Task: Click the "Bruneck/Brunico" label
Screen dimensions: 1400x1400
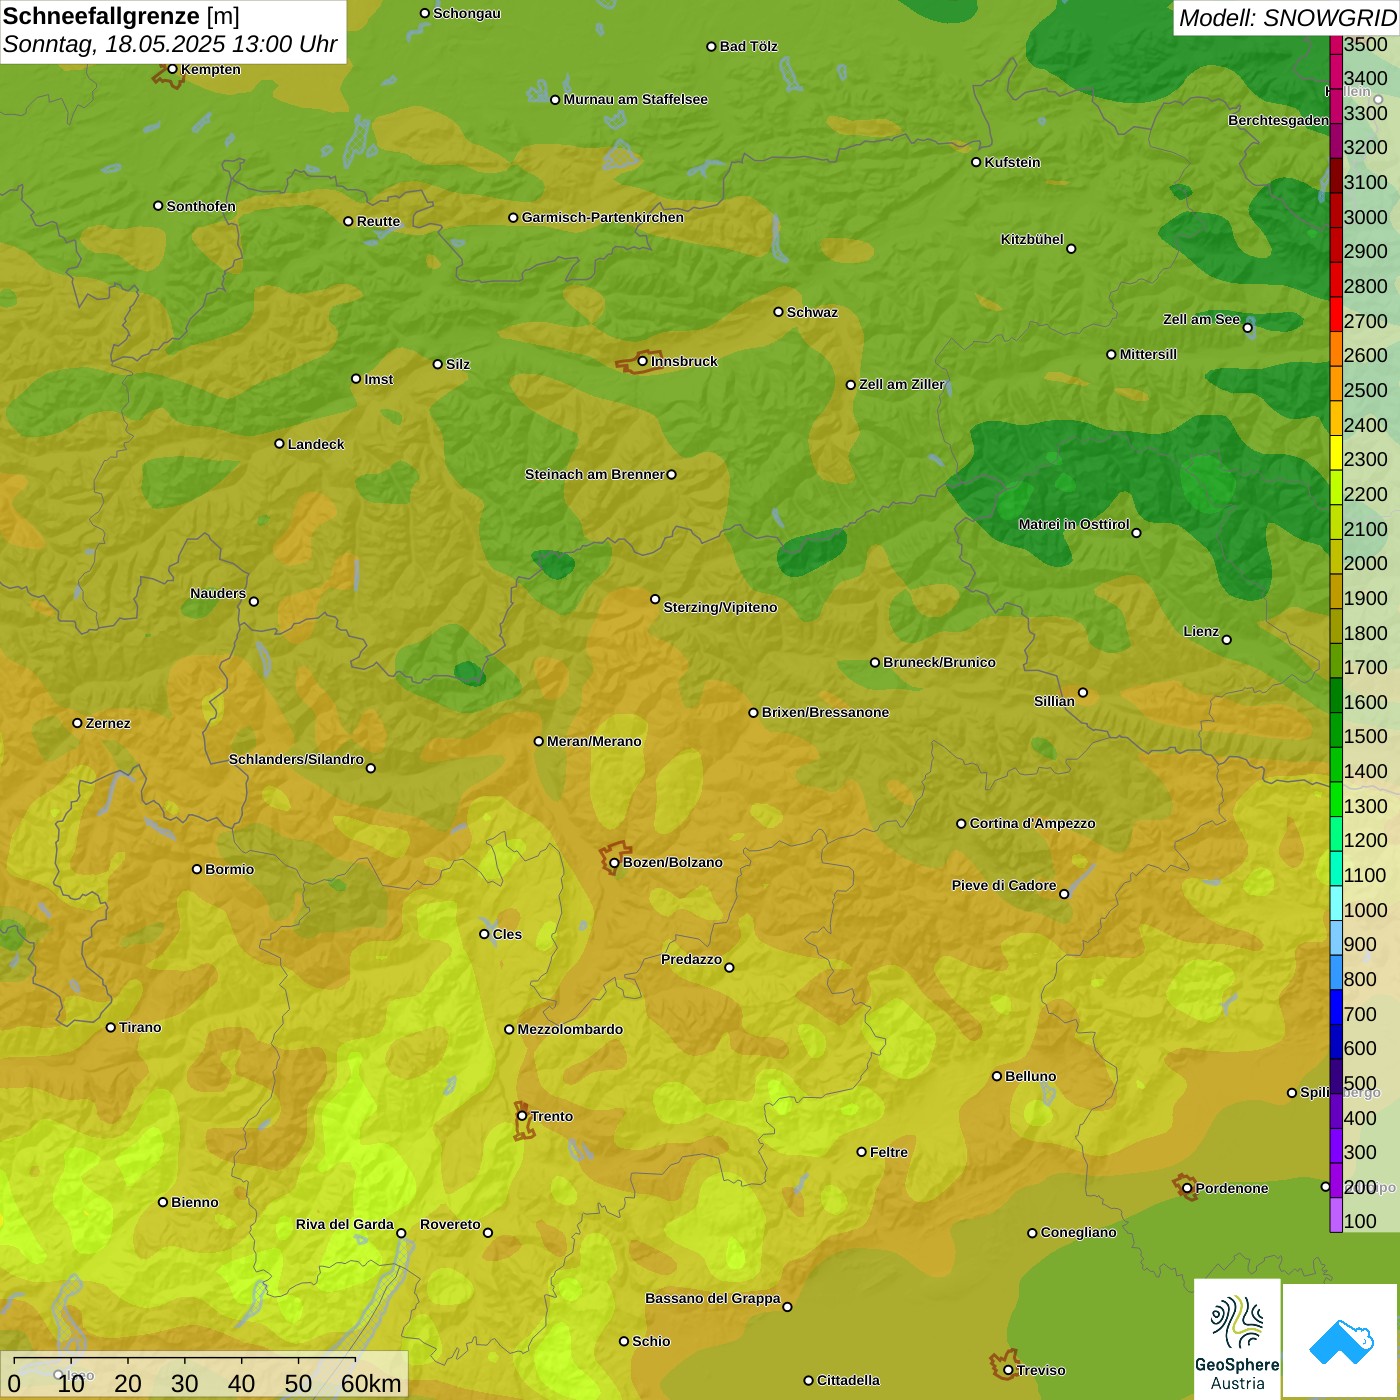Action: (939, 662)
